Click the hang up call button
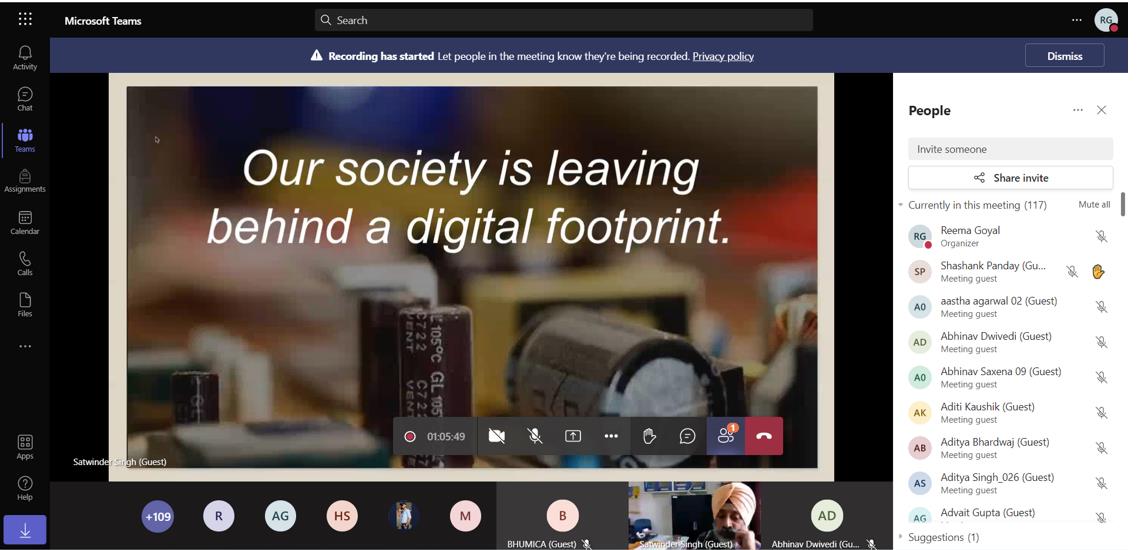This screenshot has height=550, width=1148. point(764,436)
